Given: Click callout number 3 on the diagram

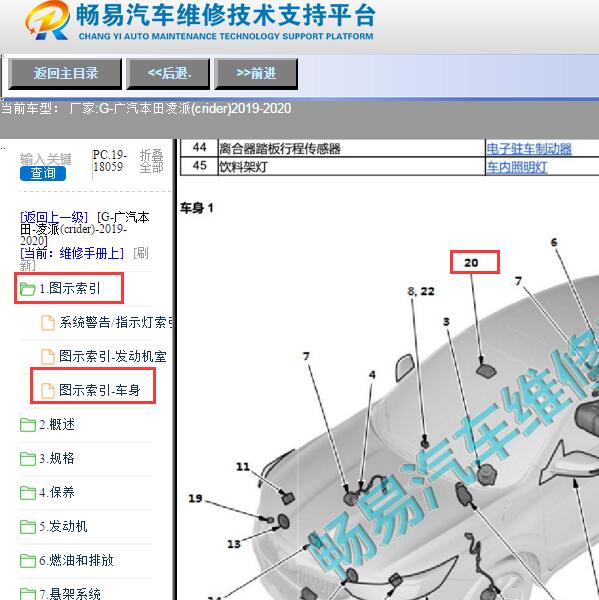Looking at the screenshot, I should pyautogui.click(x=446, y=322).
